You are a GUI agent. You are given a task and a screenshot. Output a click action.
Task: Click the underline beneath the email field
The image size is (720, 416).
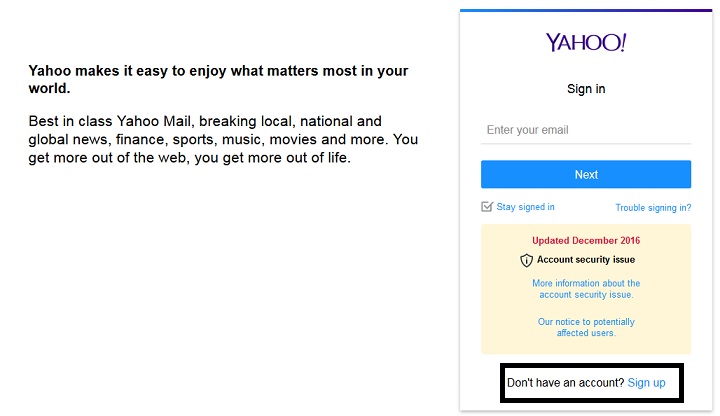click(x=586, y=144)
